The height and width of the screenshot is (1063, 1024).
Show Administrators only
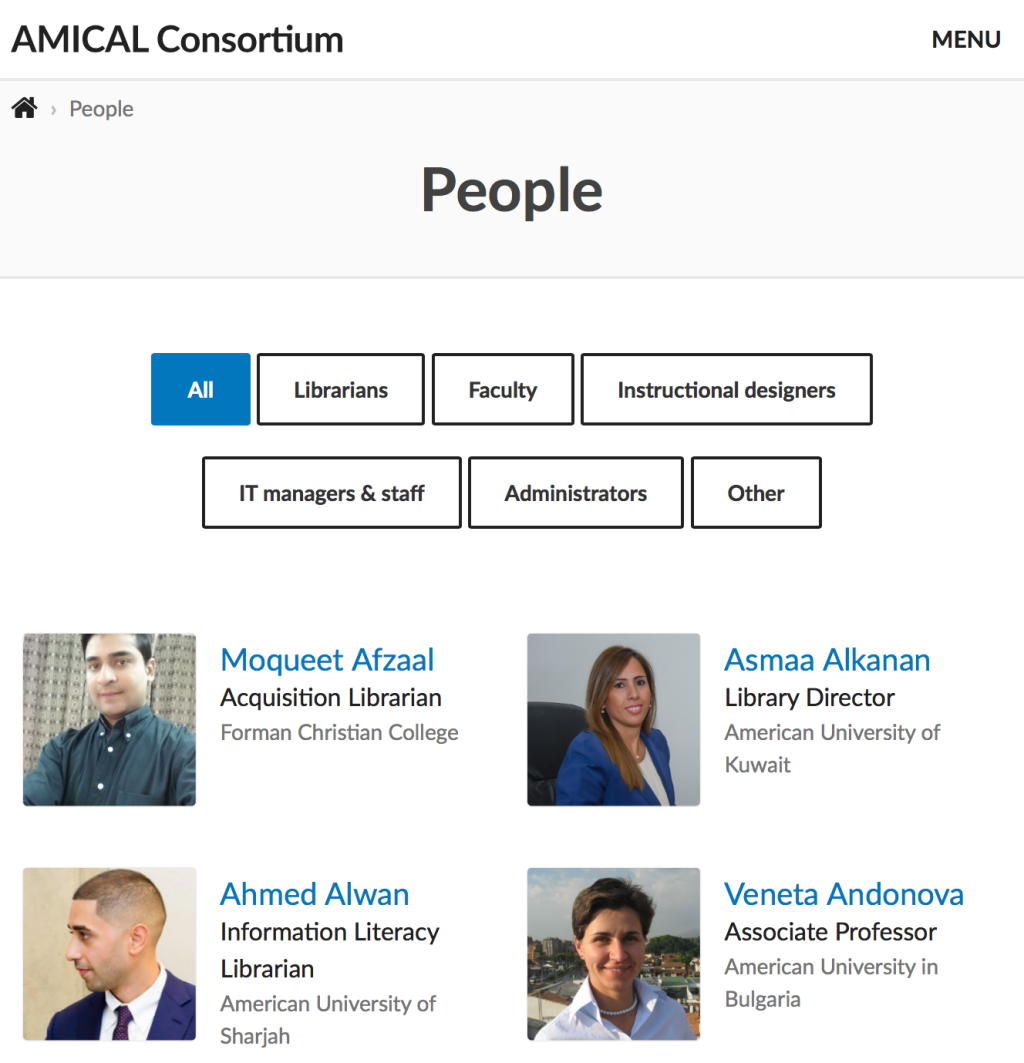pyautogui.click(x=576, y=493)
